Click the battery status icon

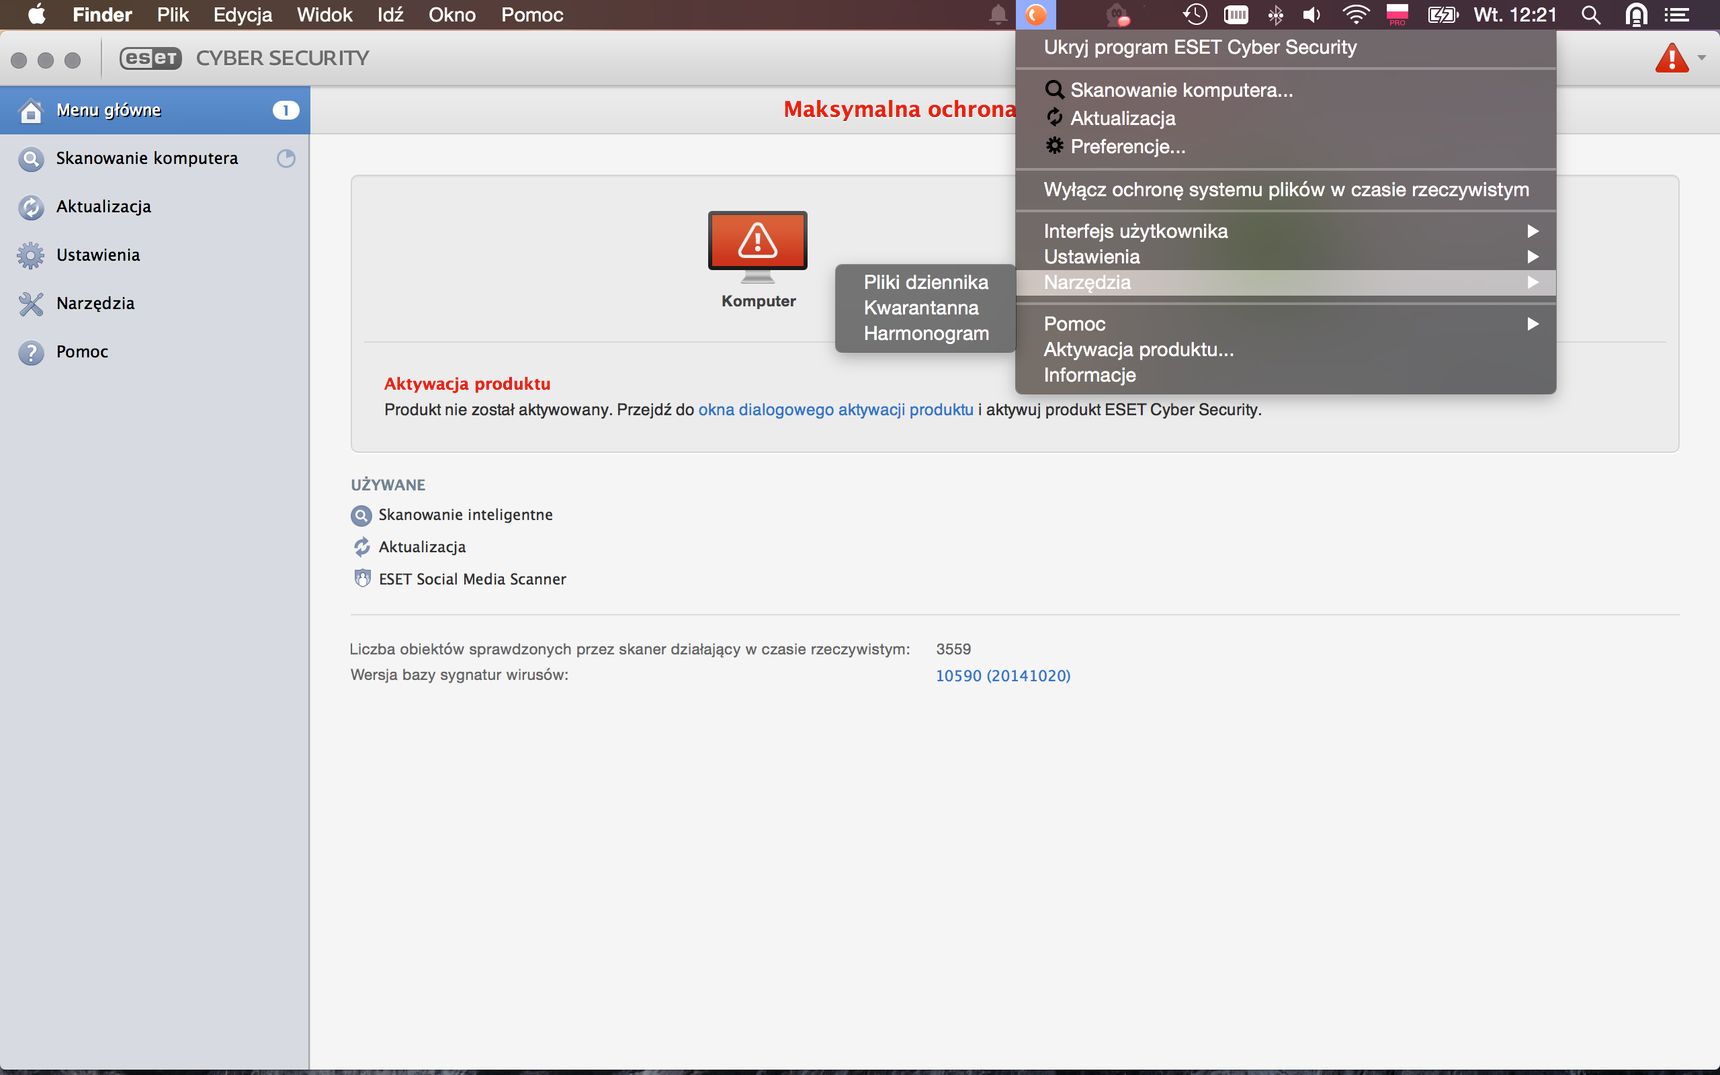tap(1443, 15)
